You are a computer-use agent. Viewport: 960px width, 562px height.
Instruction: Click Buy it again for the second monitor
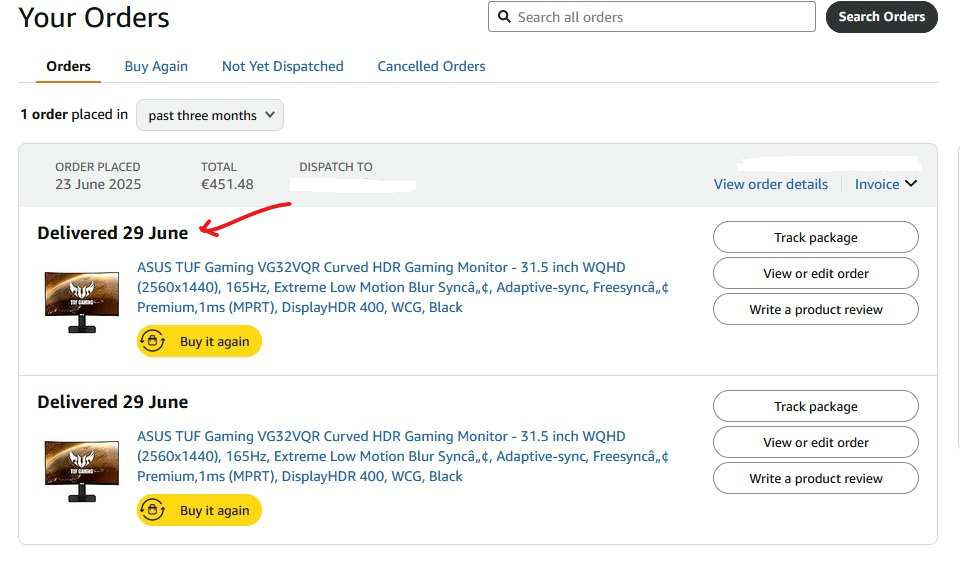[x=199, y=510]
